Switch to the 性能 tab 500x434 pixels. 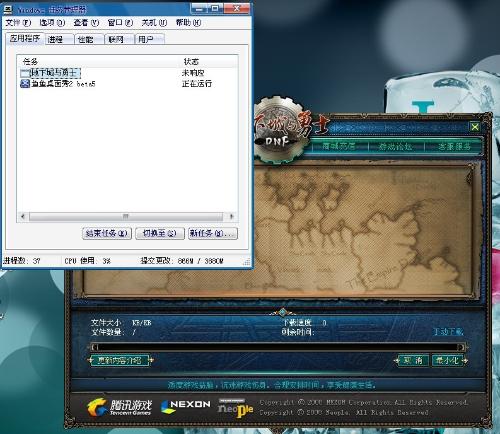[89, 39]
